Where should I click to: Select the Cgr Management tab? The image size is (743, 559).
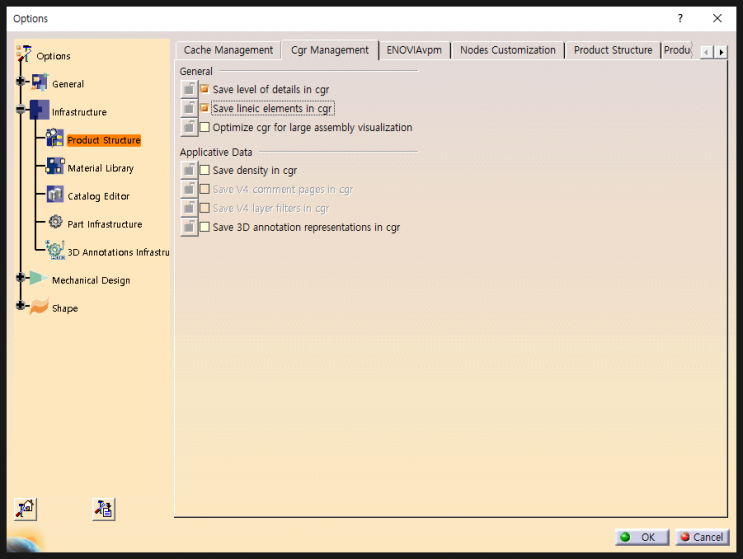pos(330,50)
